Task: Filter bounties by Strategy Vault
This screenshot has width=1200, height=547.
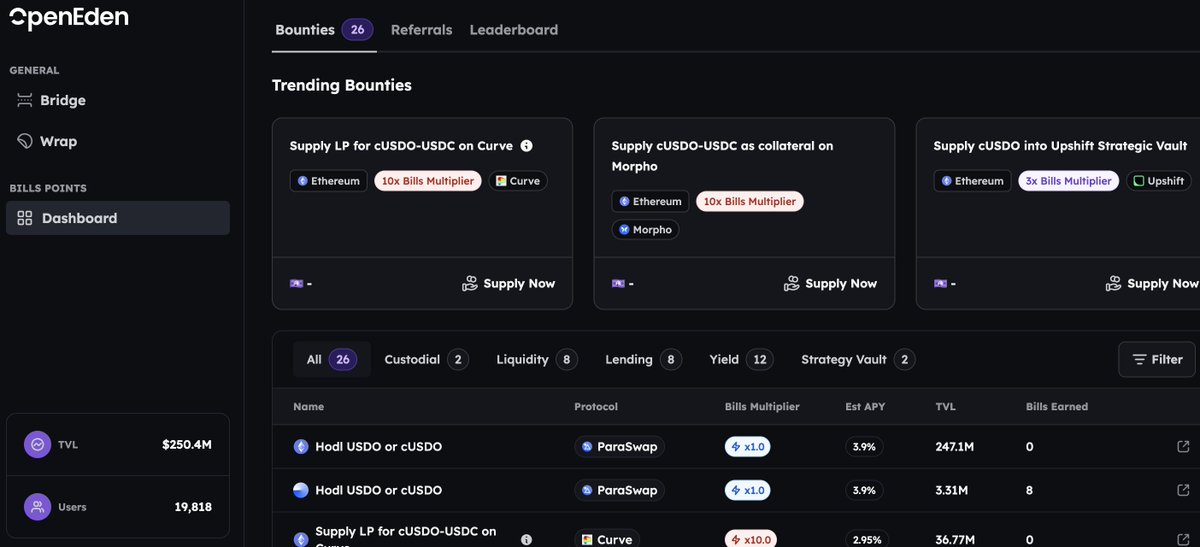Action: point(858,360)
